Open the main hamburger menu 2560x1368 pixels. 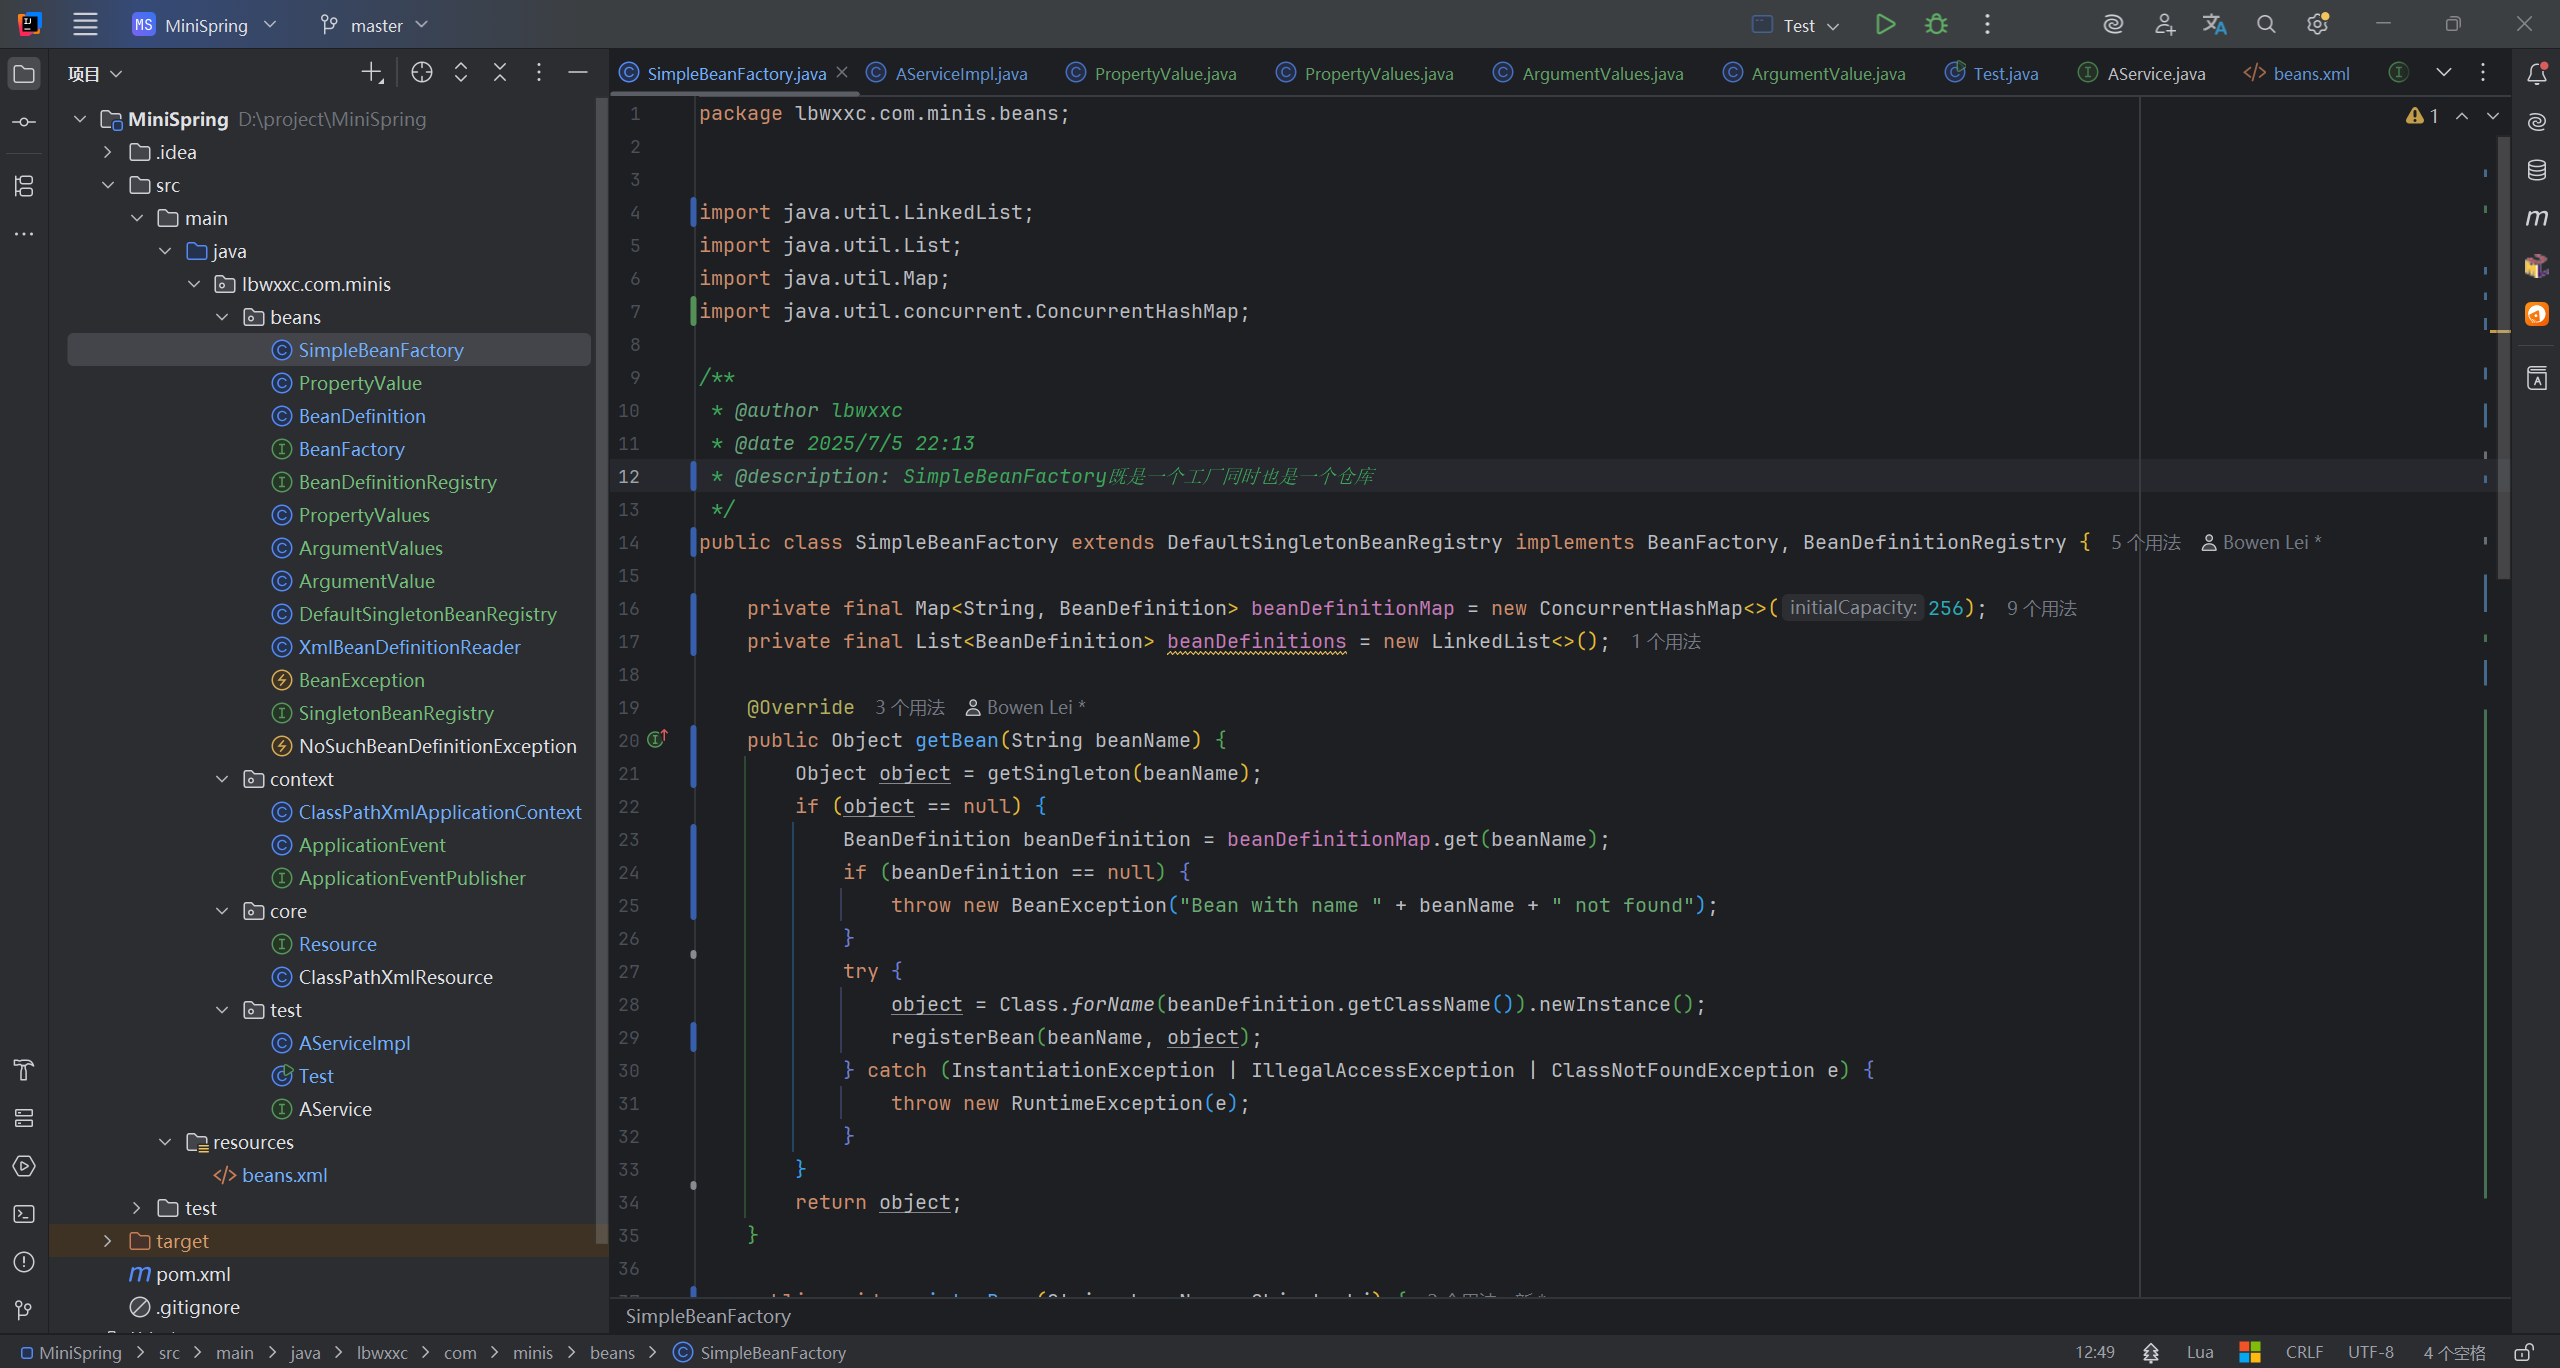pyautogui.click(x=86, y=24)
